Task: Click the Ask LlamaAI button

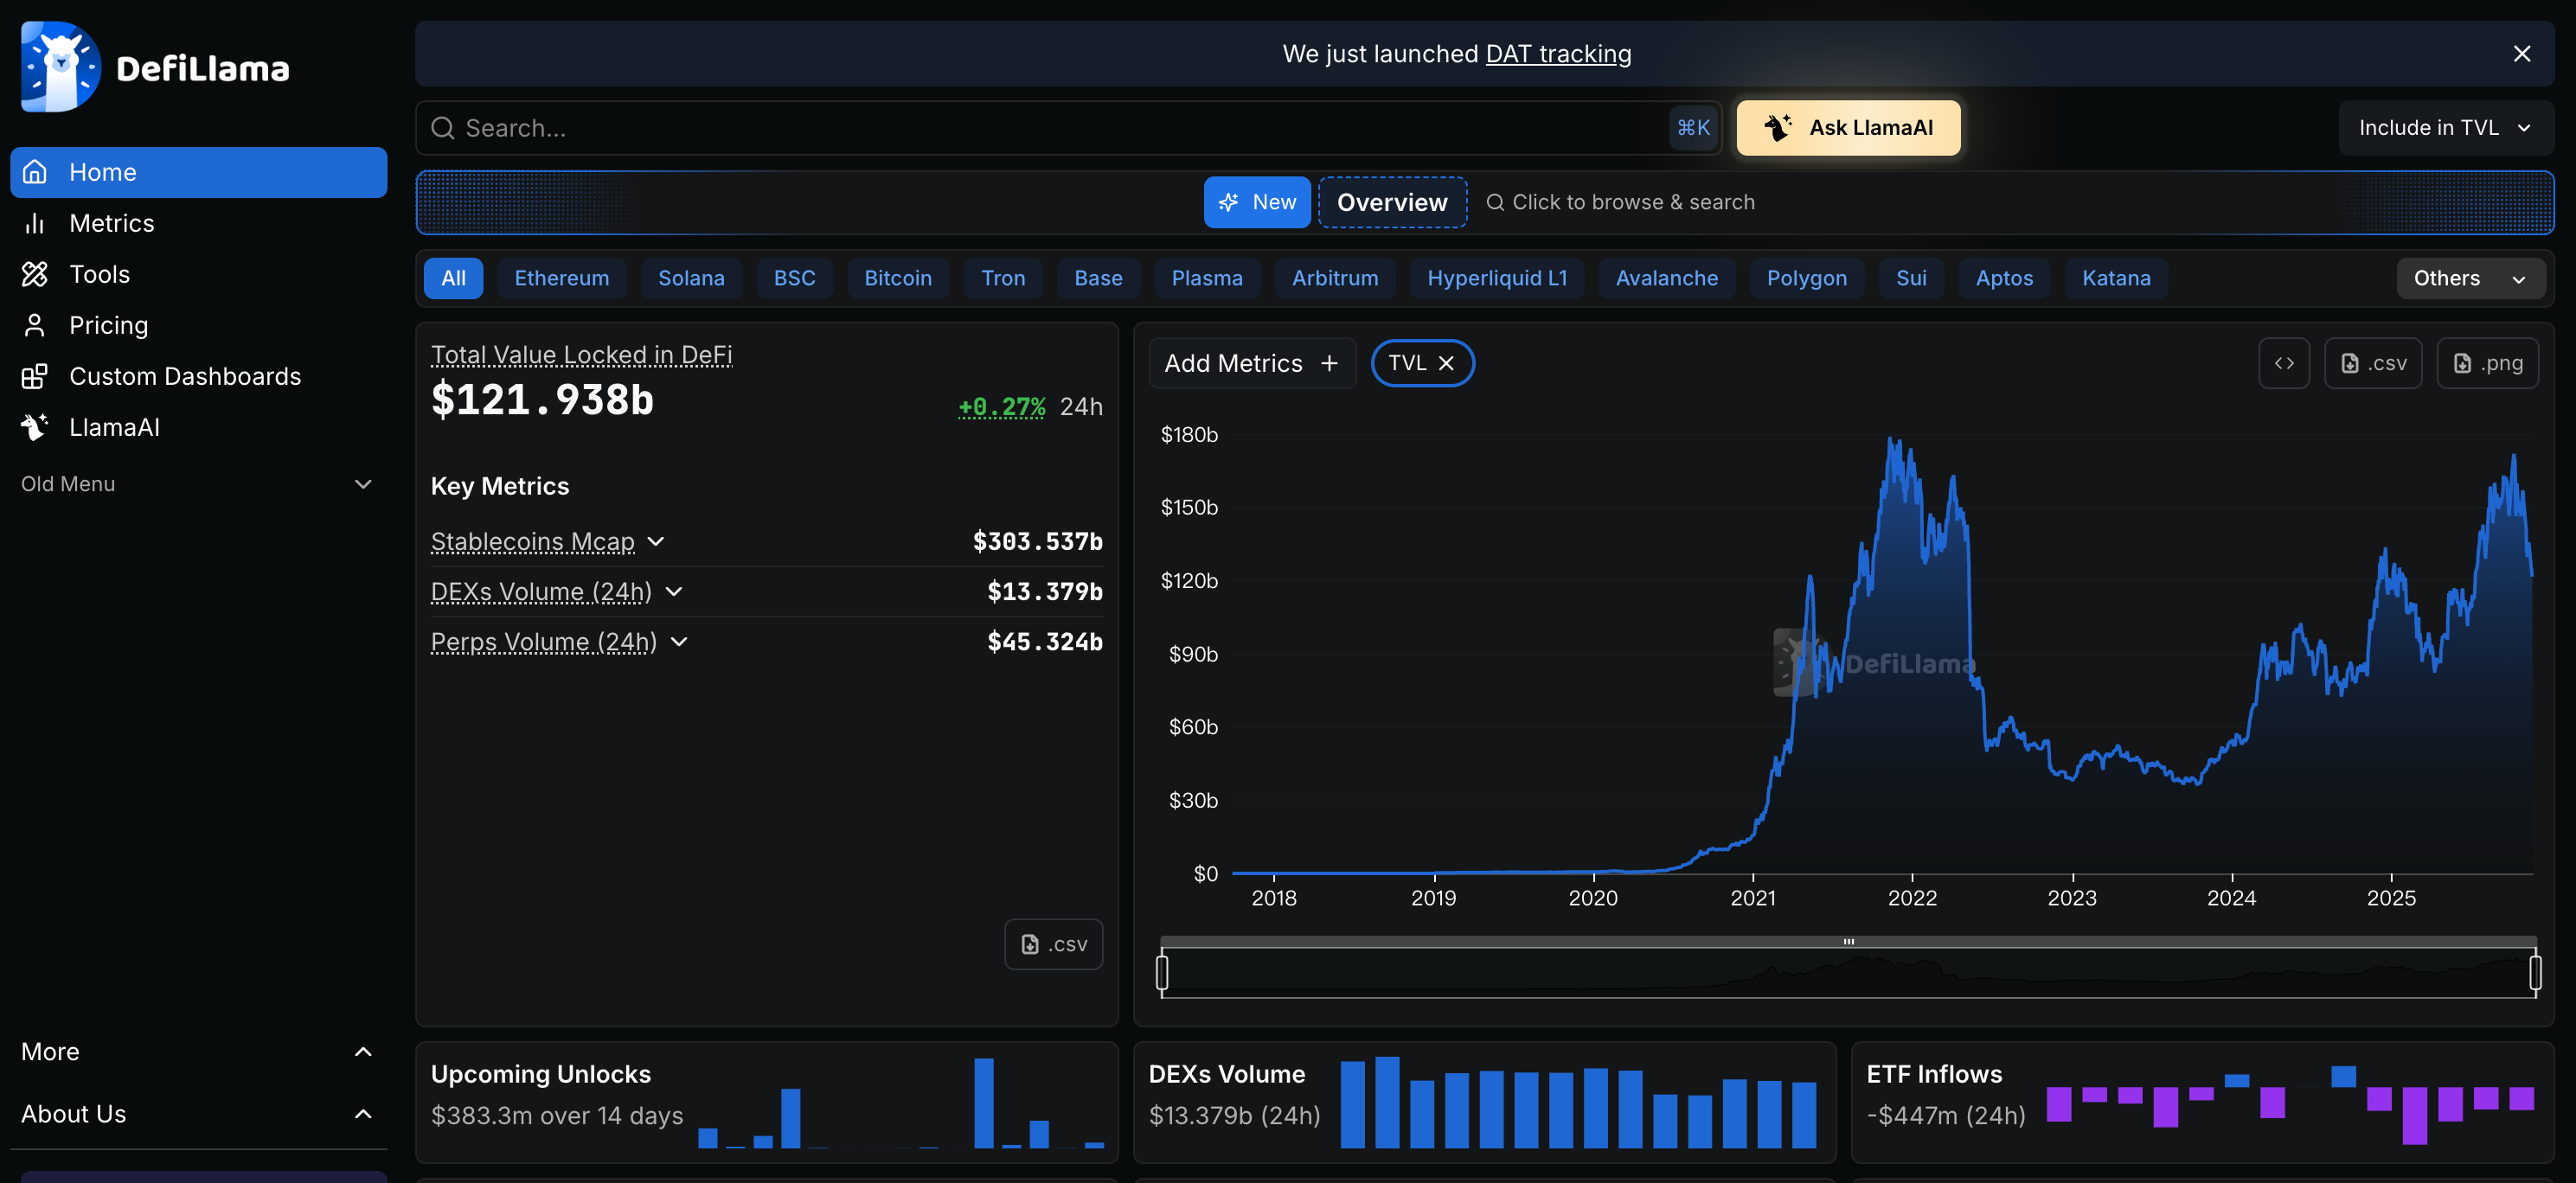Action: (x=1847, y=127)
